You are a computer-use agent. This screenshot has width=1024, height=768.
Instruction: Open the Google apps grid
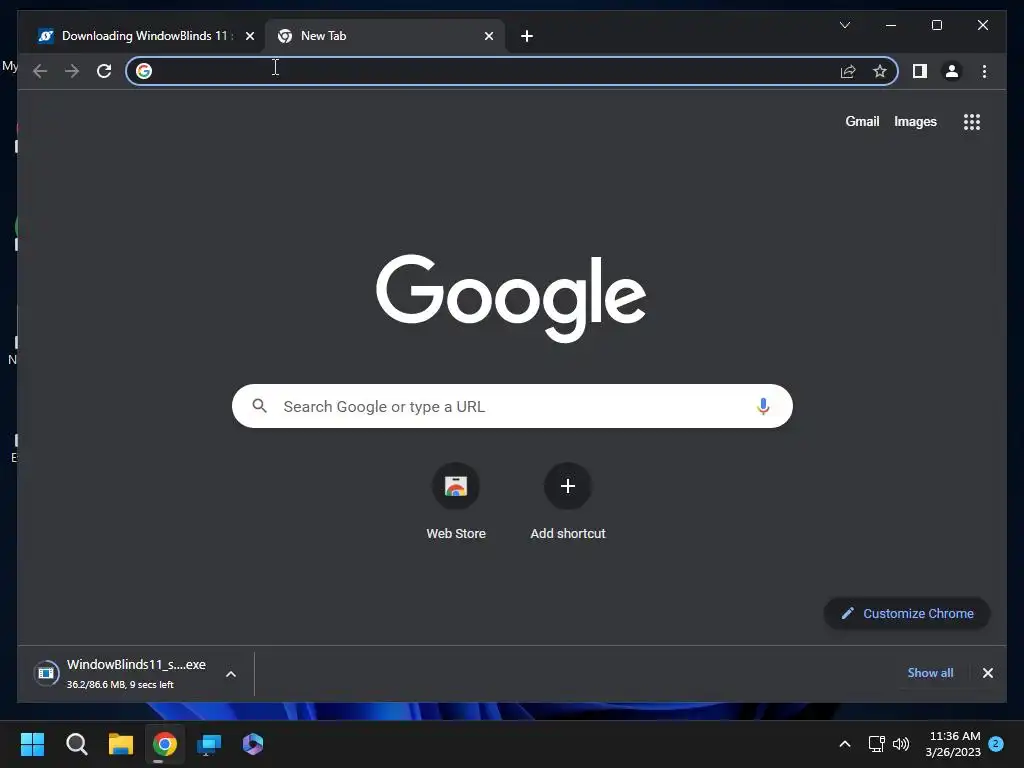[x=972, y=121]
